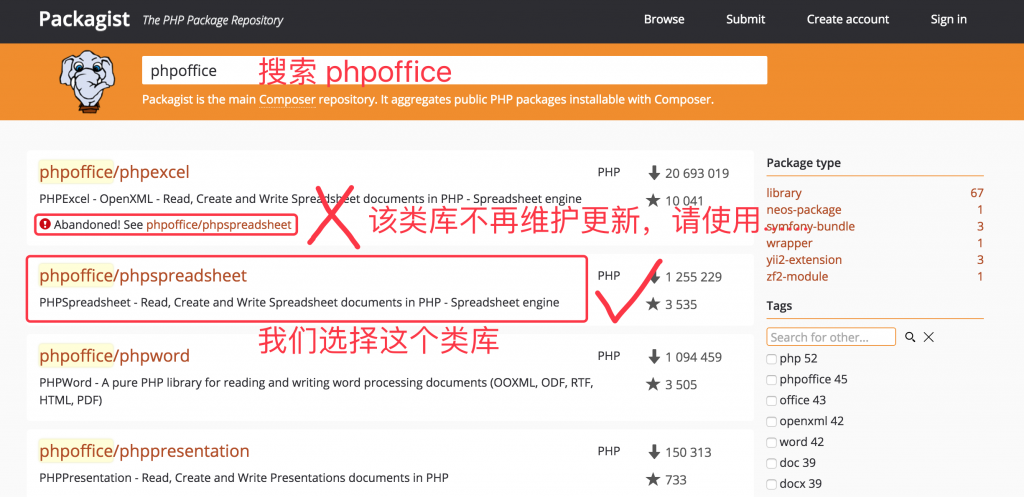The width and height of the screenshot is (1024, 497).
Task: Click download arrow icon for phpoffice/phppresentation
Action: pos(654,452)
